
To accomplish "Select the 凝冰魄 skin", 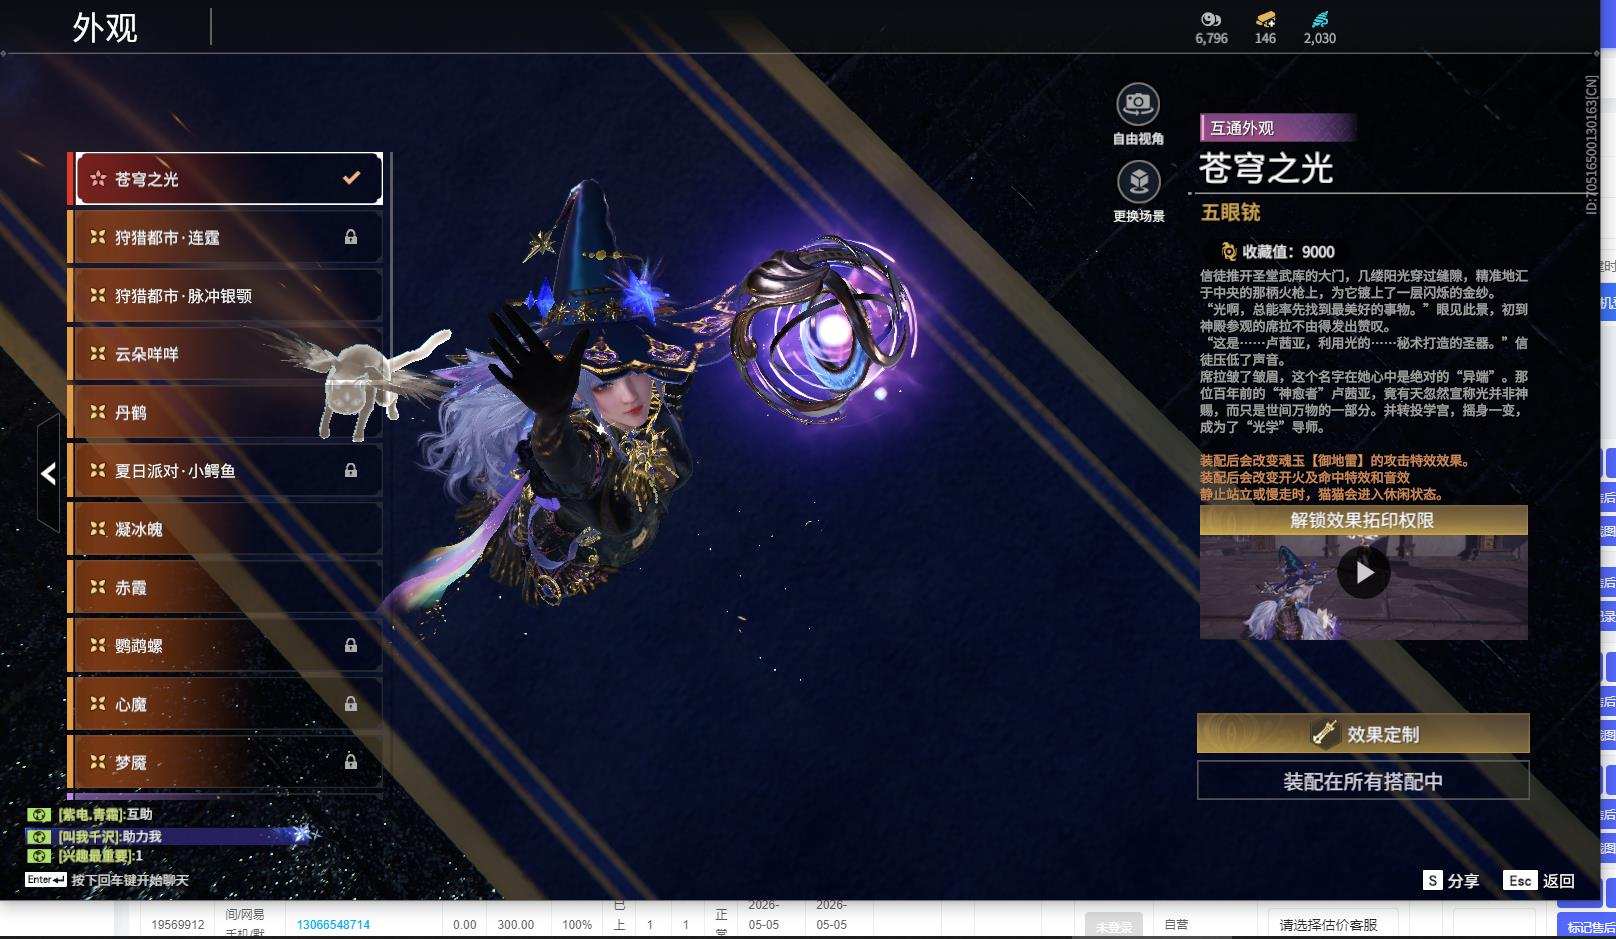I will 226,529.
